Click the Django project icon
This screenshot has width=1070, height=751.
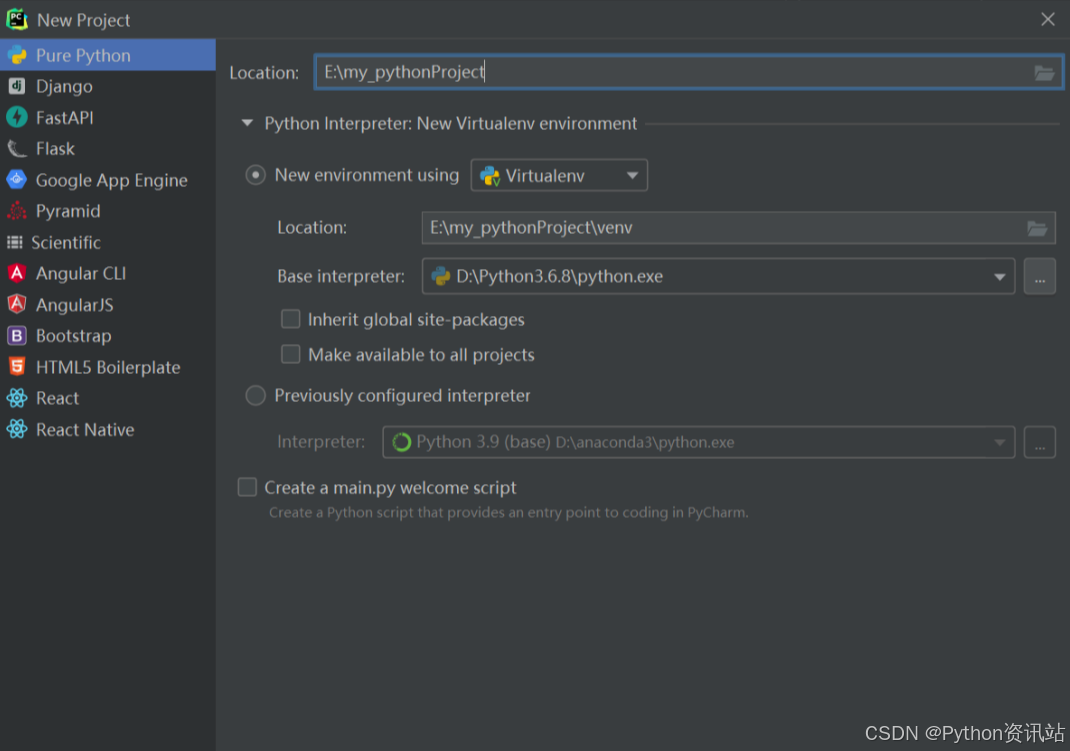pos(17,86)
